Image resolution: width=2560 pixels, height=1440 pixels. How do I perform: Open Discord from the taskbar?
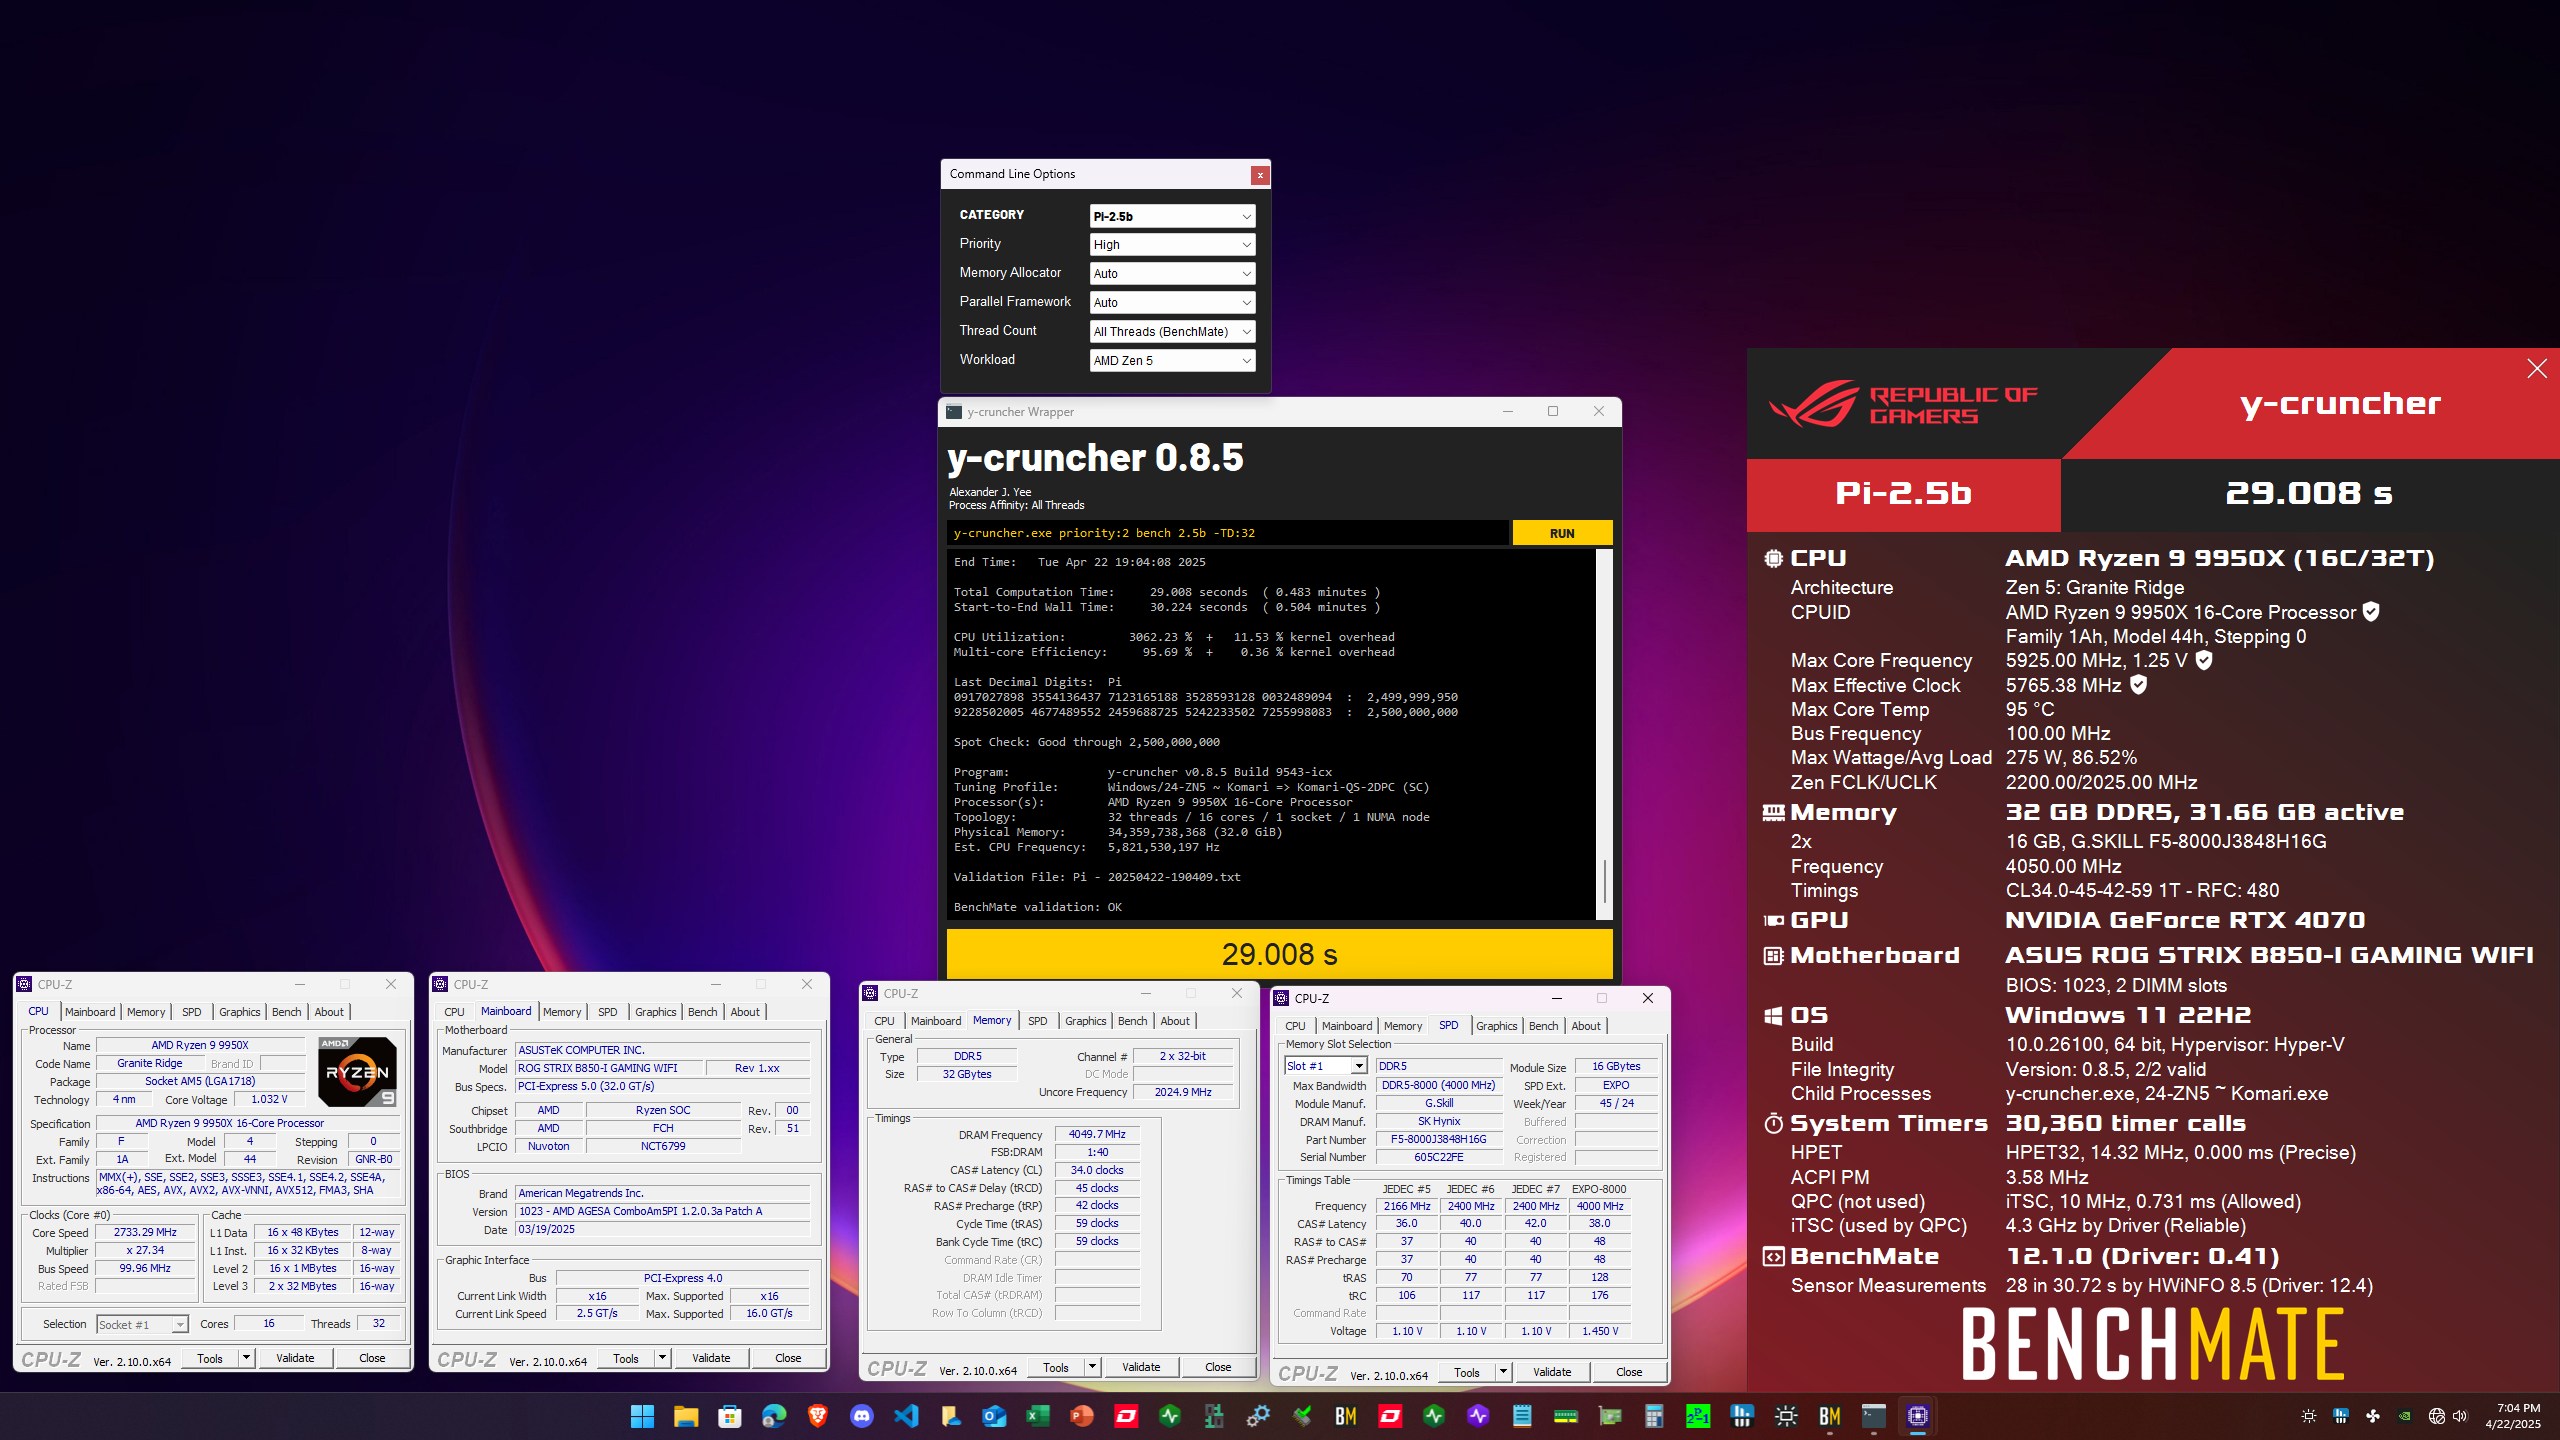862,1416
